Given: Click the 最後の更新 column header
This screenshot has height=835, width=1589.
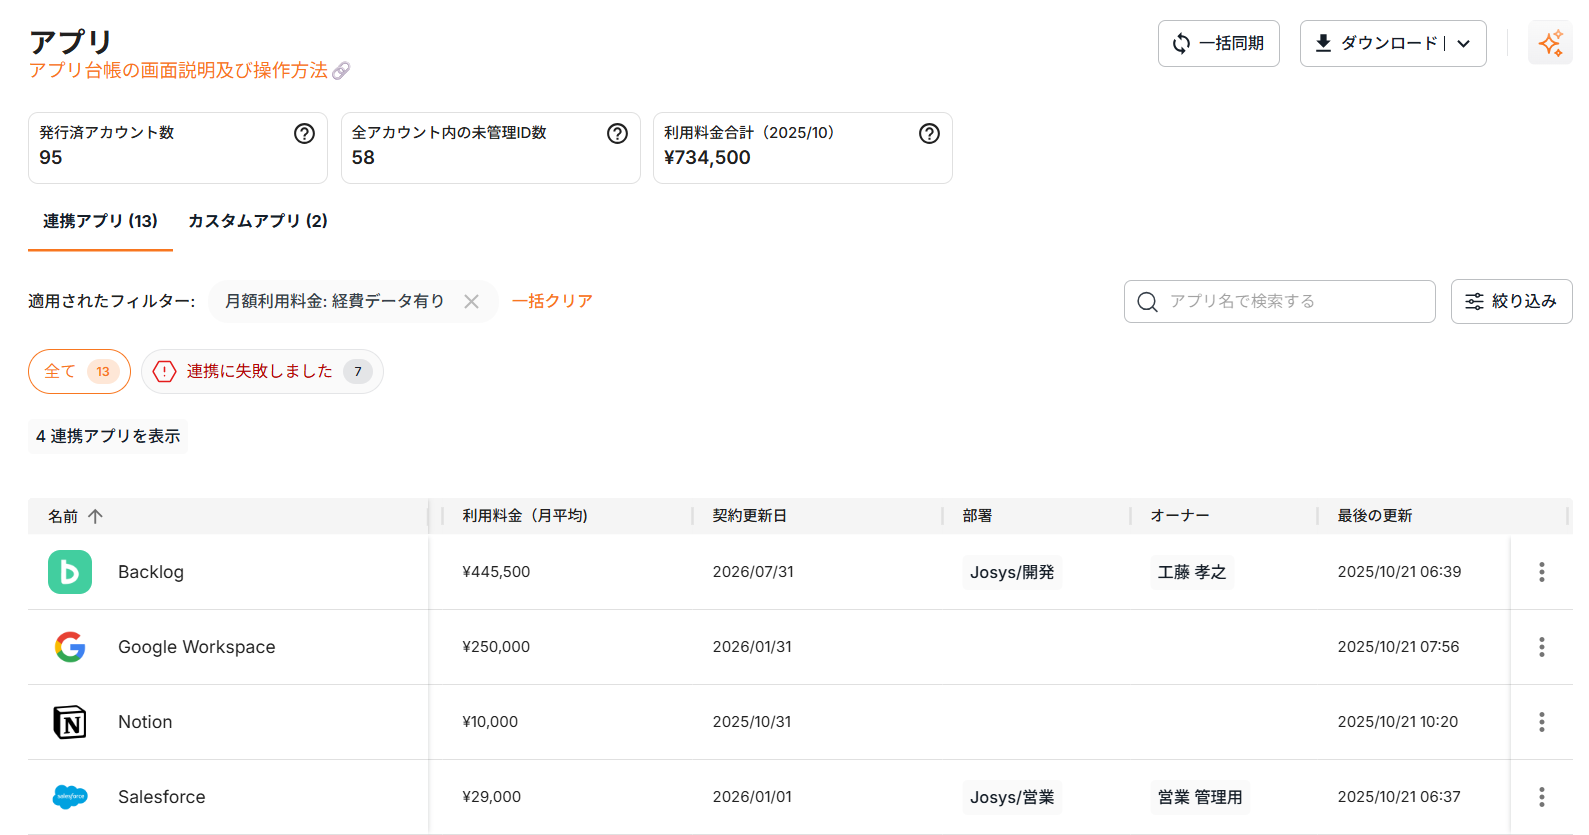Looking at the screenshot, I should click(x=1375, y=516).
